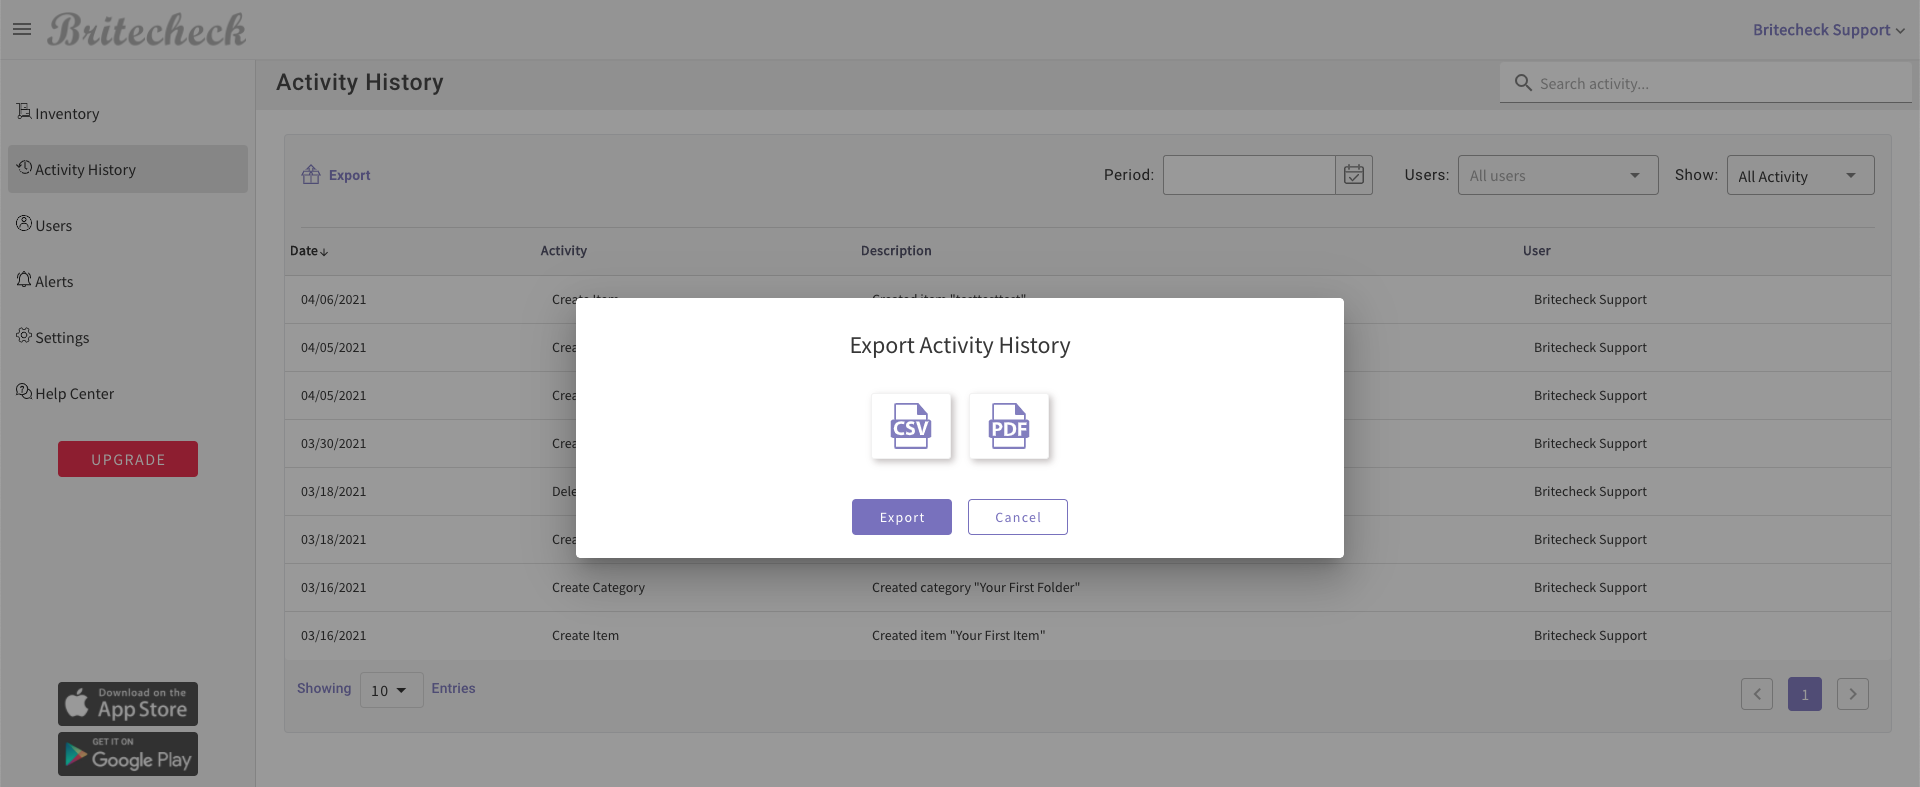
Task: Click the search magnifier icon
Action: pos(1523,83)
